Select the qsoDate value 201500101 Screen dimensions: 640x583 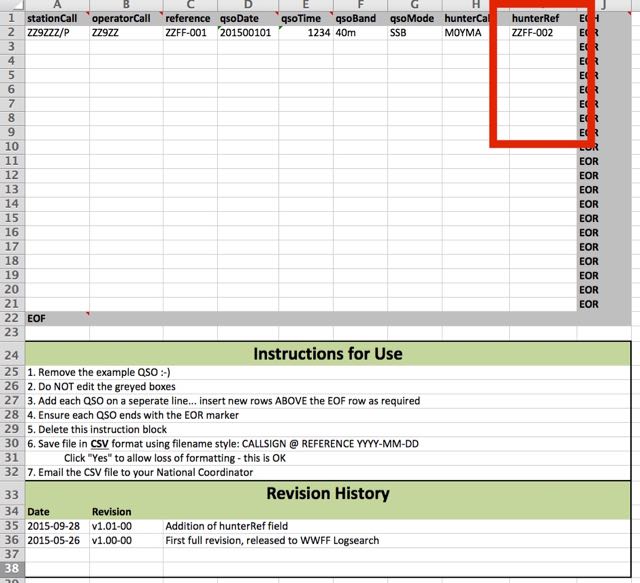pyautogui.click(x=246, y=32)
